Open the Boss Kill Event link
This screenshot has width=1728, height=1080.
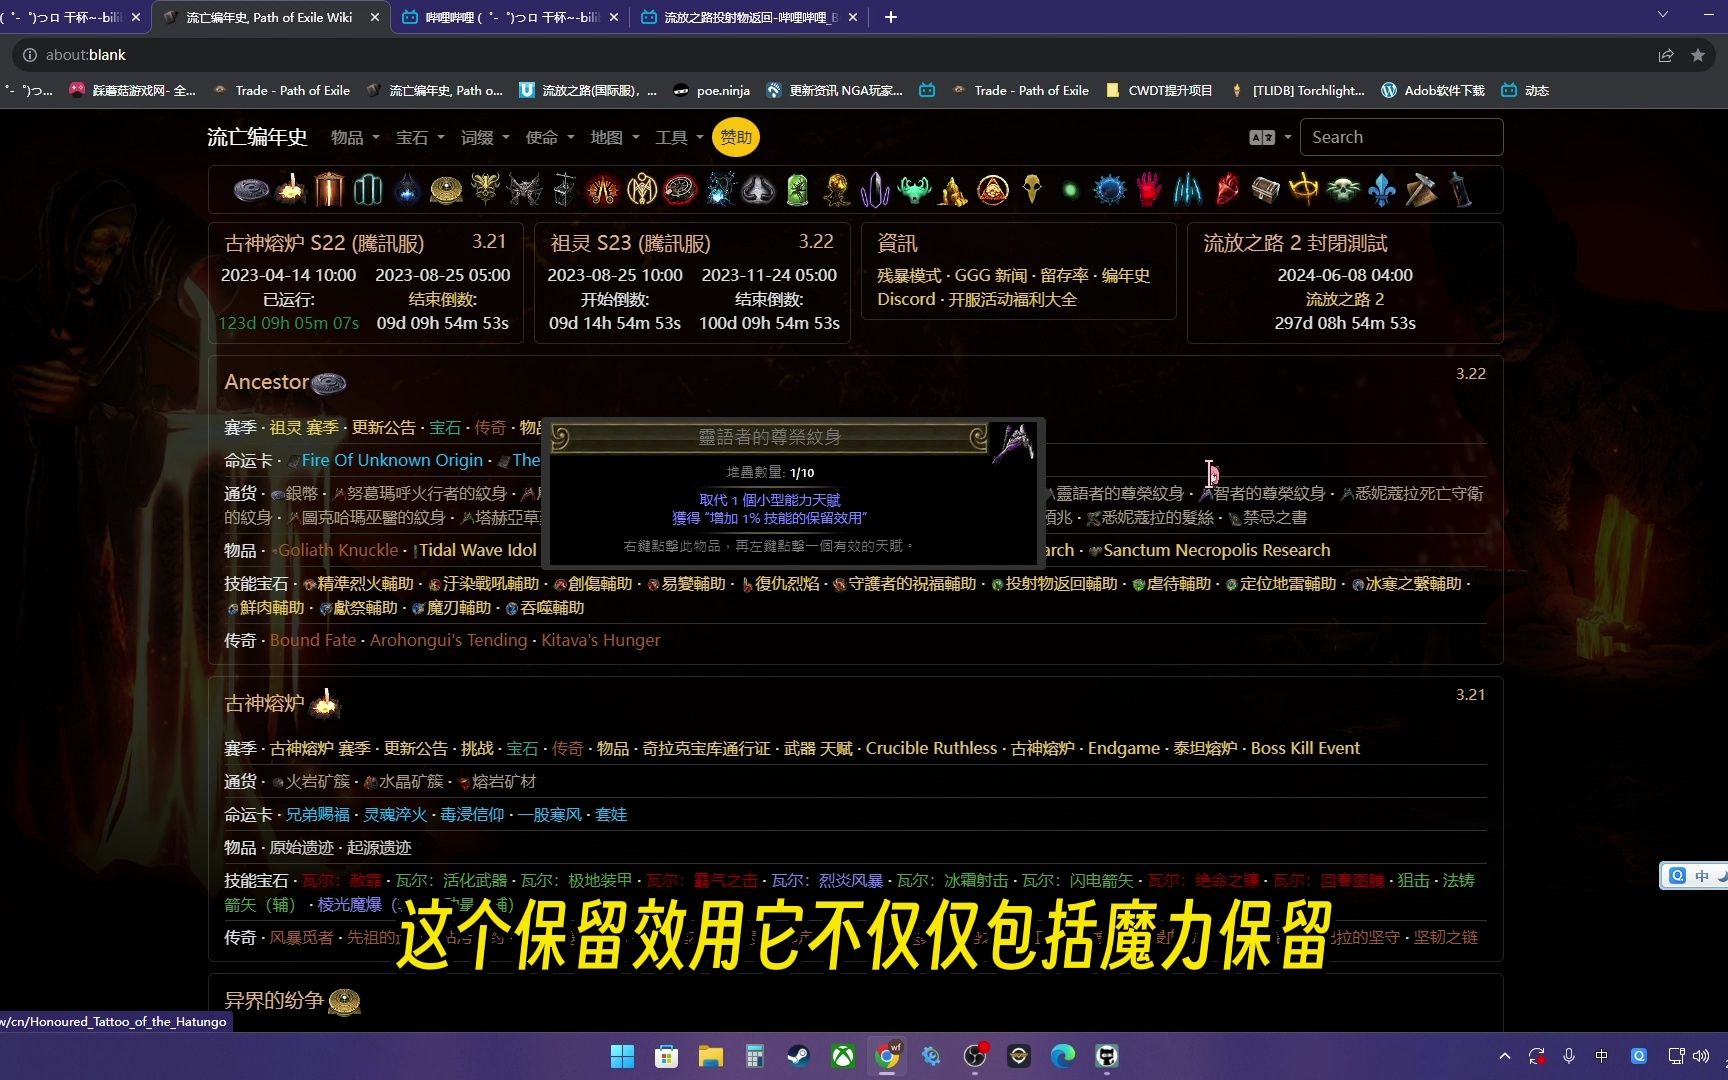tap(1305, 748)
